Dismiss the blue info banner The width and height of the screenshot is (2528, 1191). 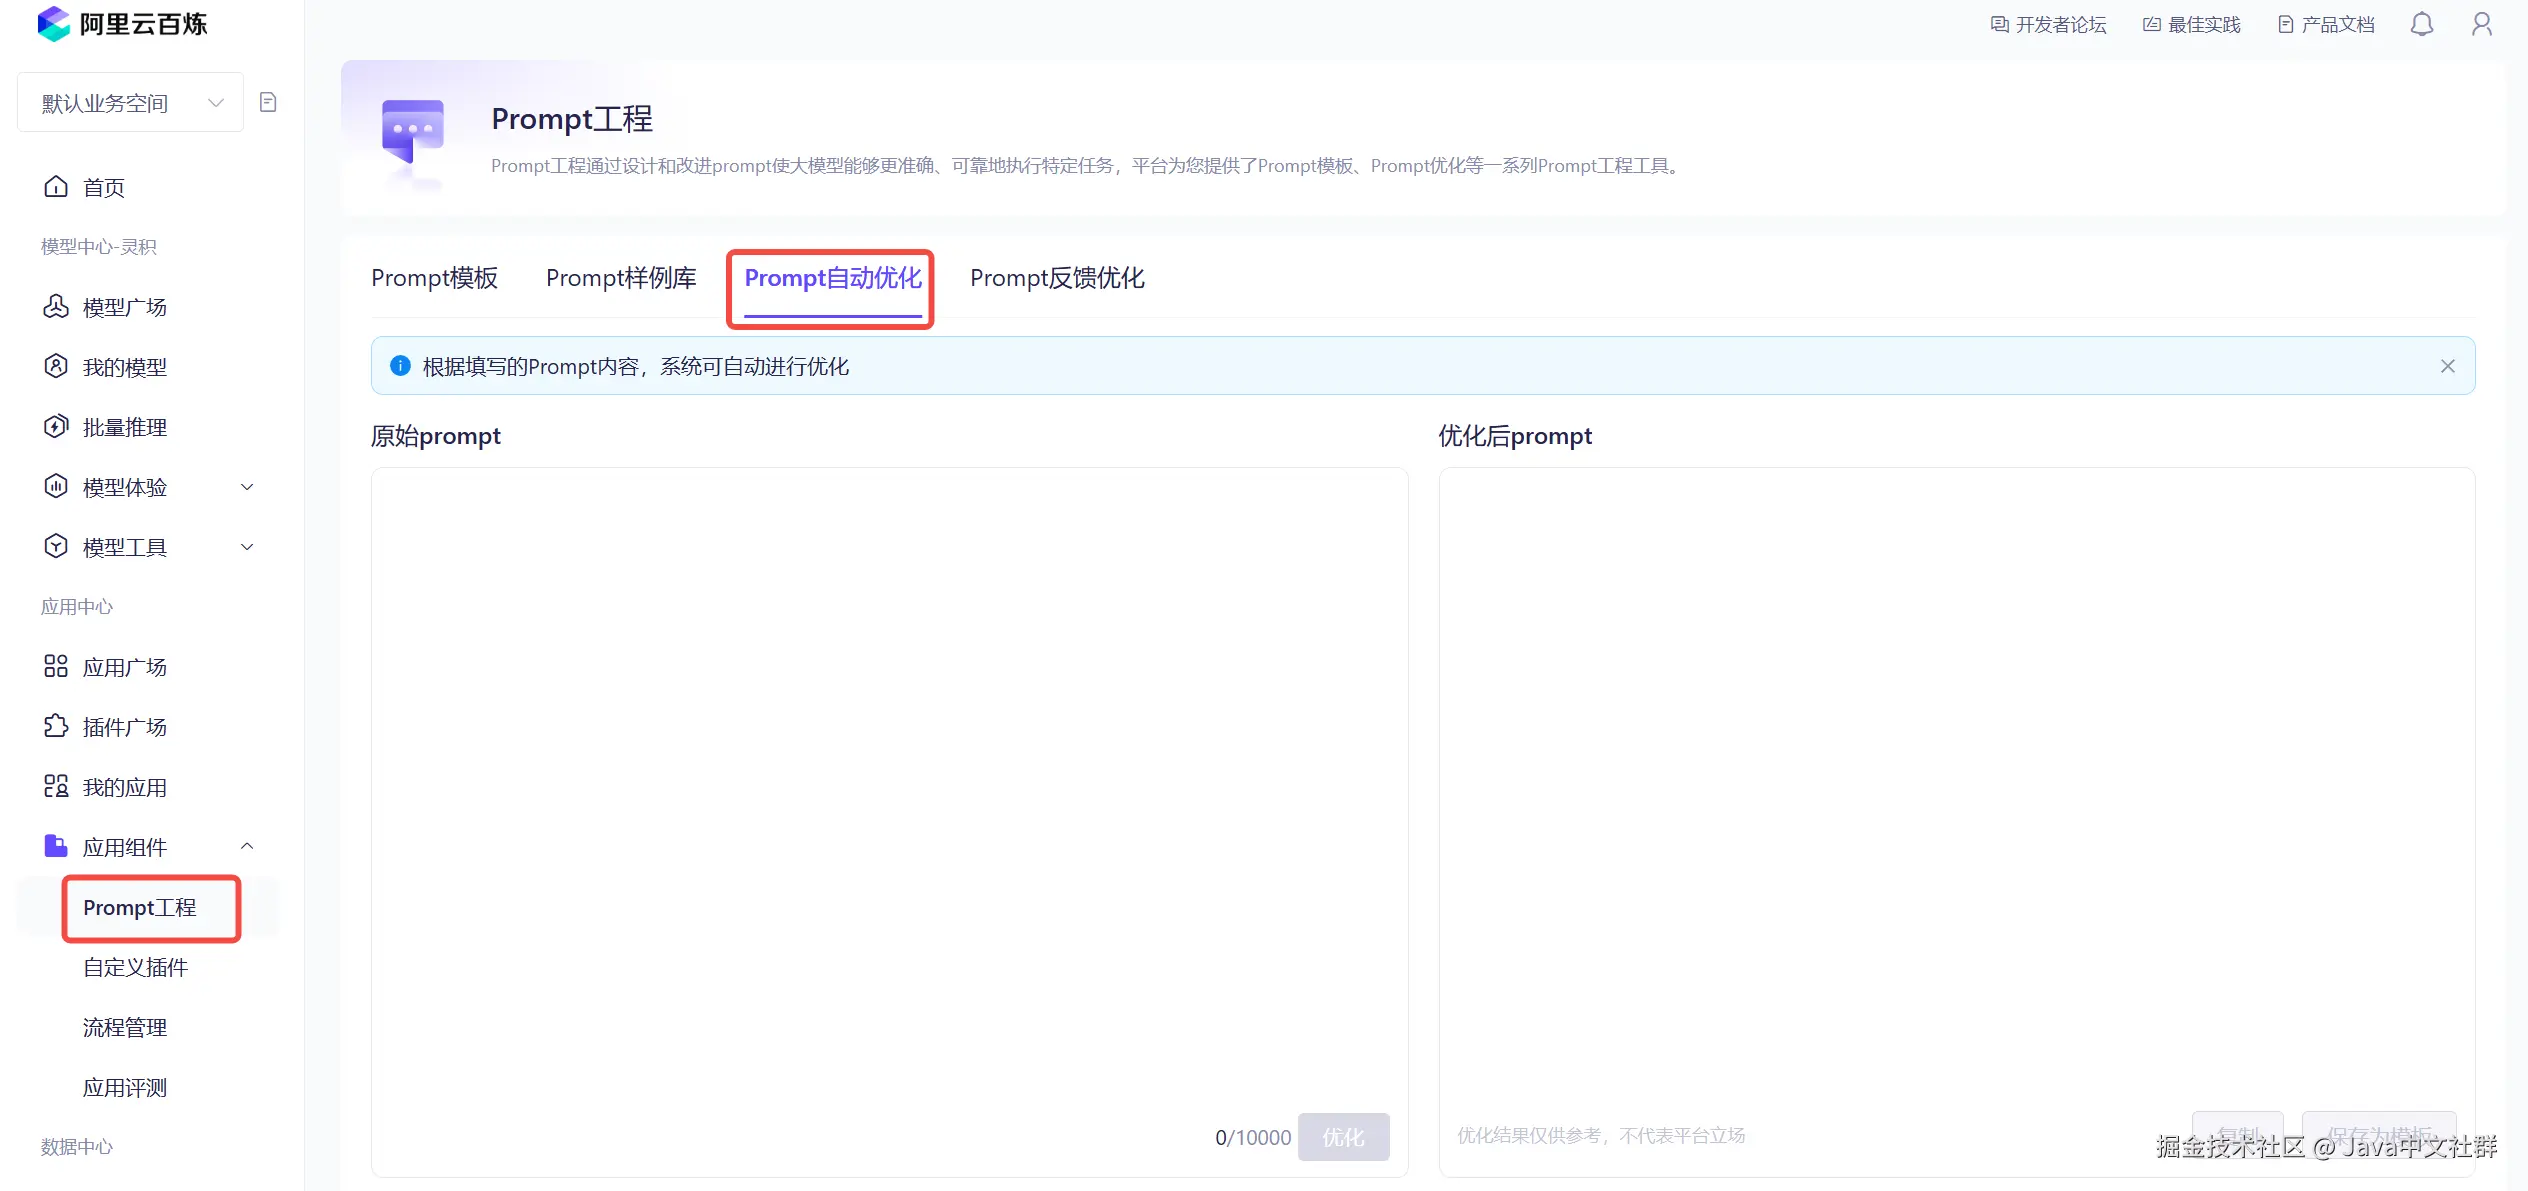coord(2447,366)
